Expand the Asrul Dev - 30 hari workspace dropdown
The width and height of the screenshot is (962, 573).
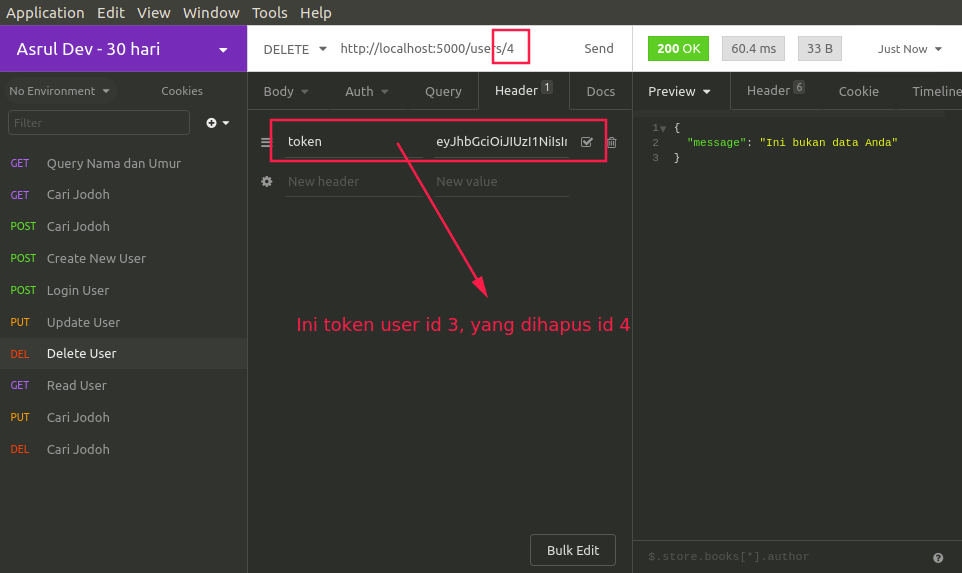tap(123, 48)
